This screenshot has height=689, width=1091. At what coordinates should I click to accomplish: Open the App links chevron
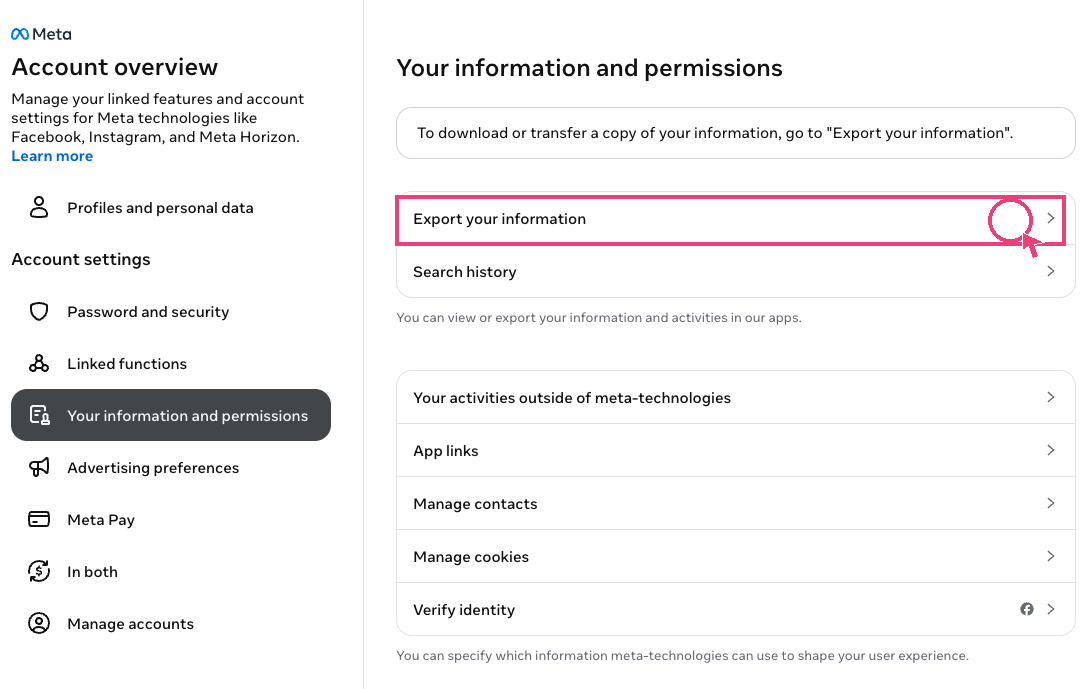point(1051,450)
